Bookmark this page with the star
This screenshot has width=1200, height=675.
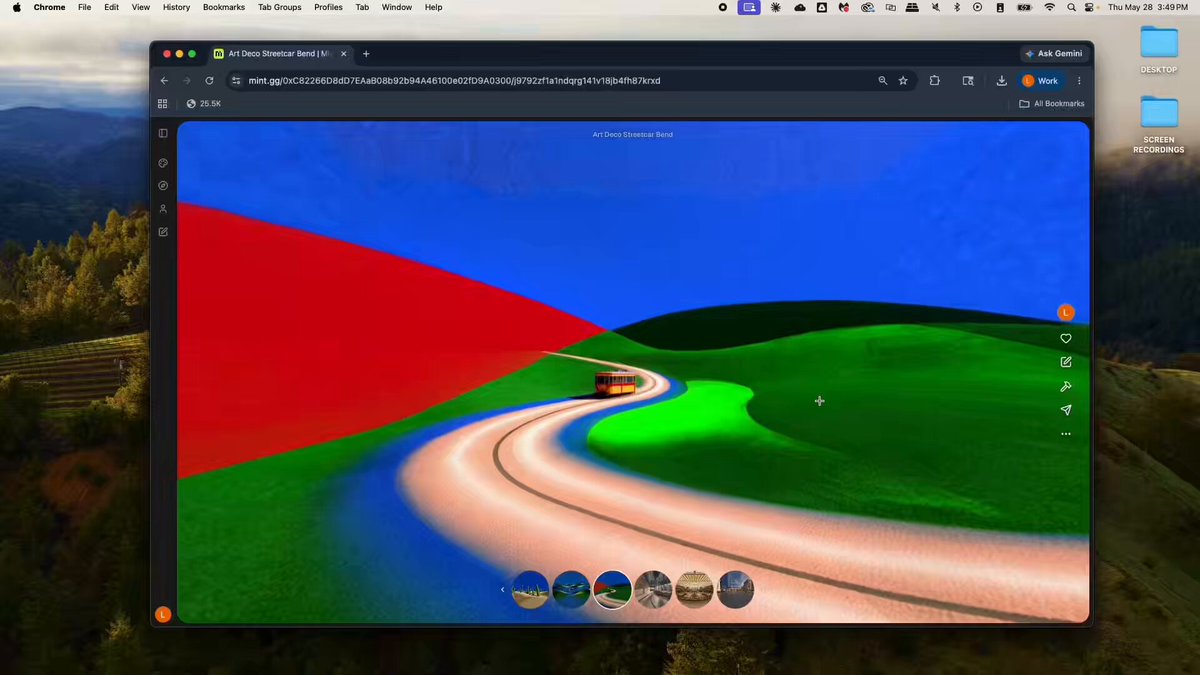coord(903,81)
